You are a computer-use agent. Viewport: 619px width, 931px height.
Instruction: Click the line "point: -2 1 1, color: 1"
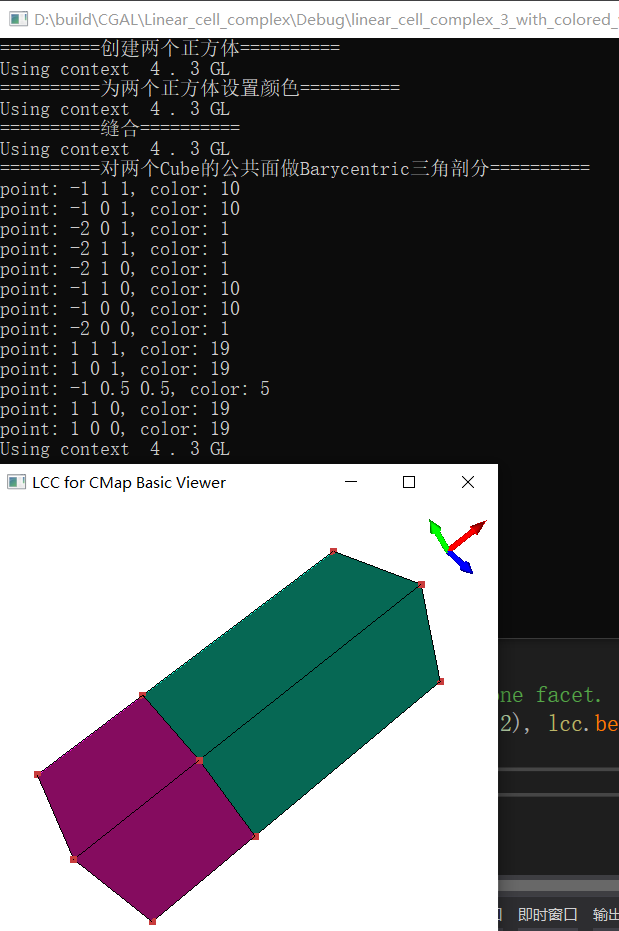[115, 249]
